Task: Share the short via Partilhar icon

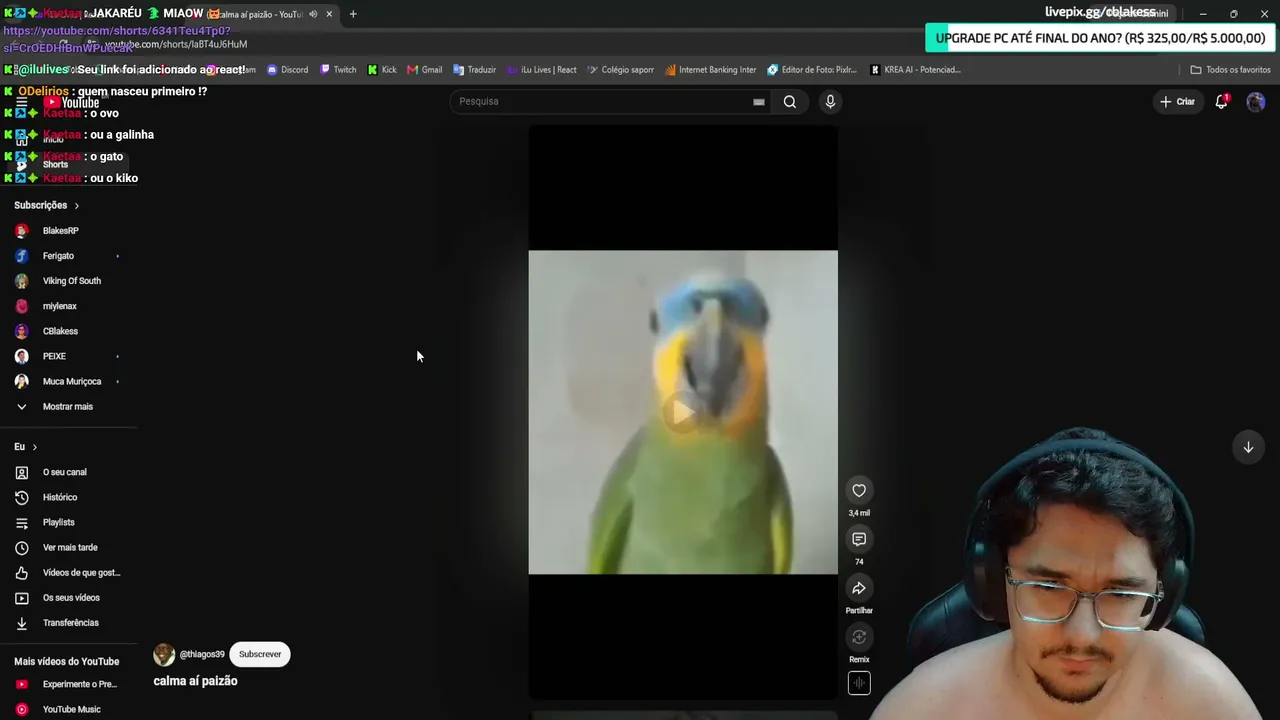Action: (x=859, y=588)
